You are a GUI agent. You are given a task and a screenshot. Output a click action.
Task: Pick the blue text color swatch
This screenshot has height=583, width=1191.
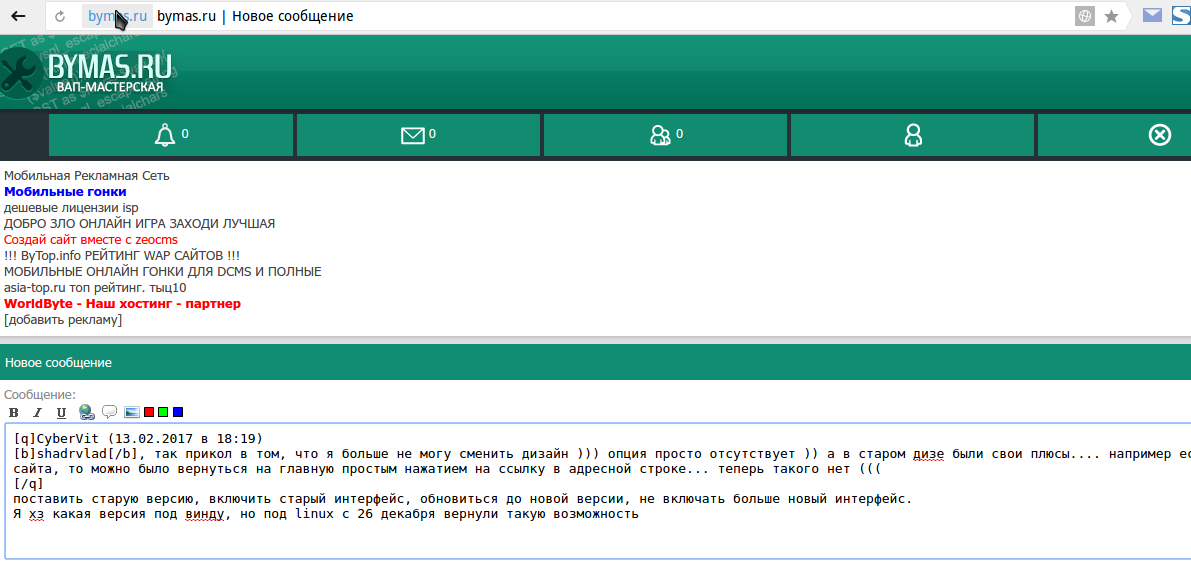[x=178, y=412]
